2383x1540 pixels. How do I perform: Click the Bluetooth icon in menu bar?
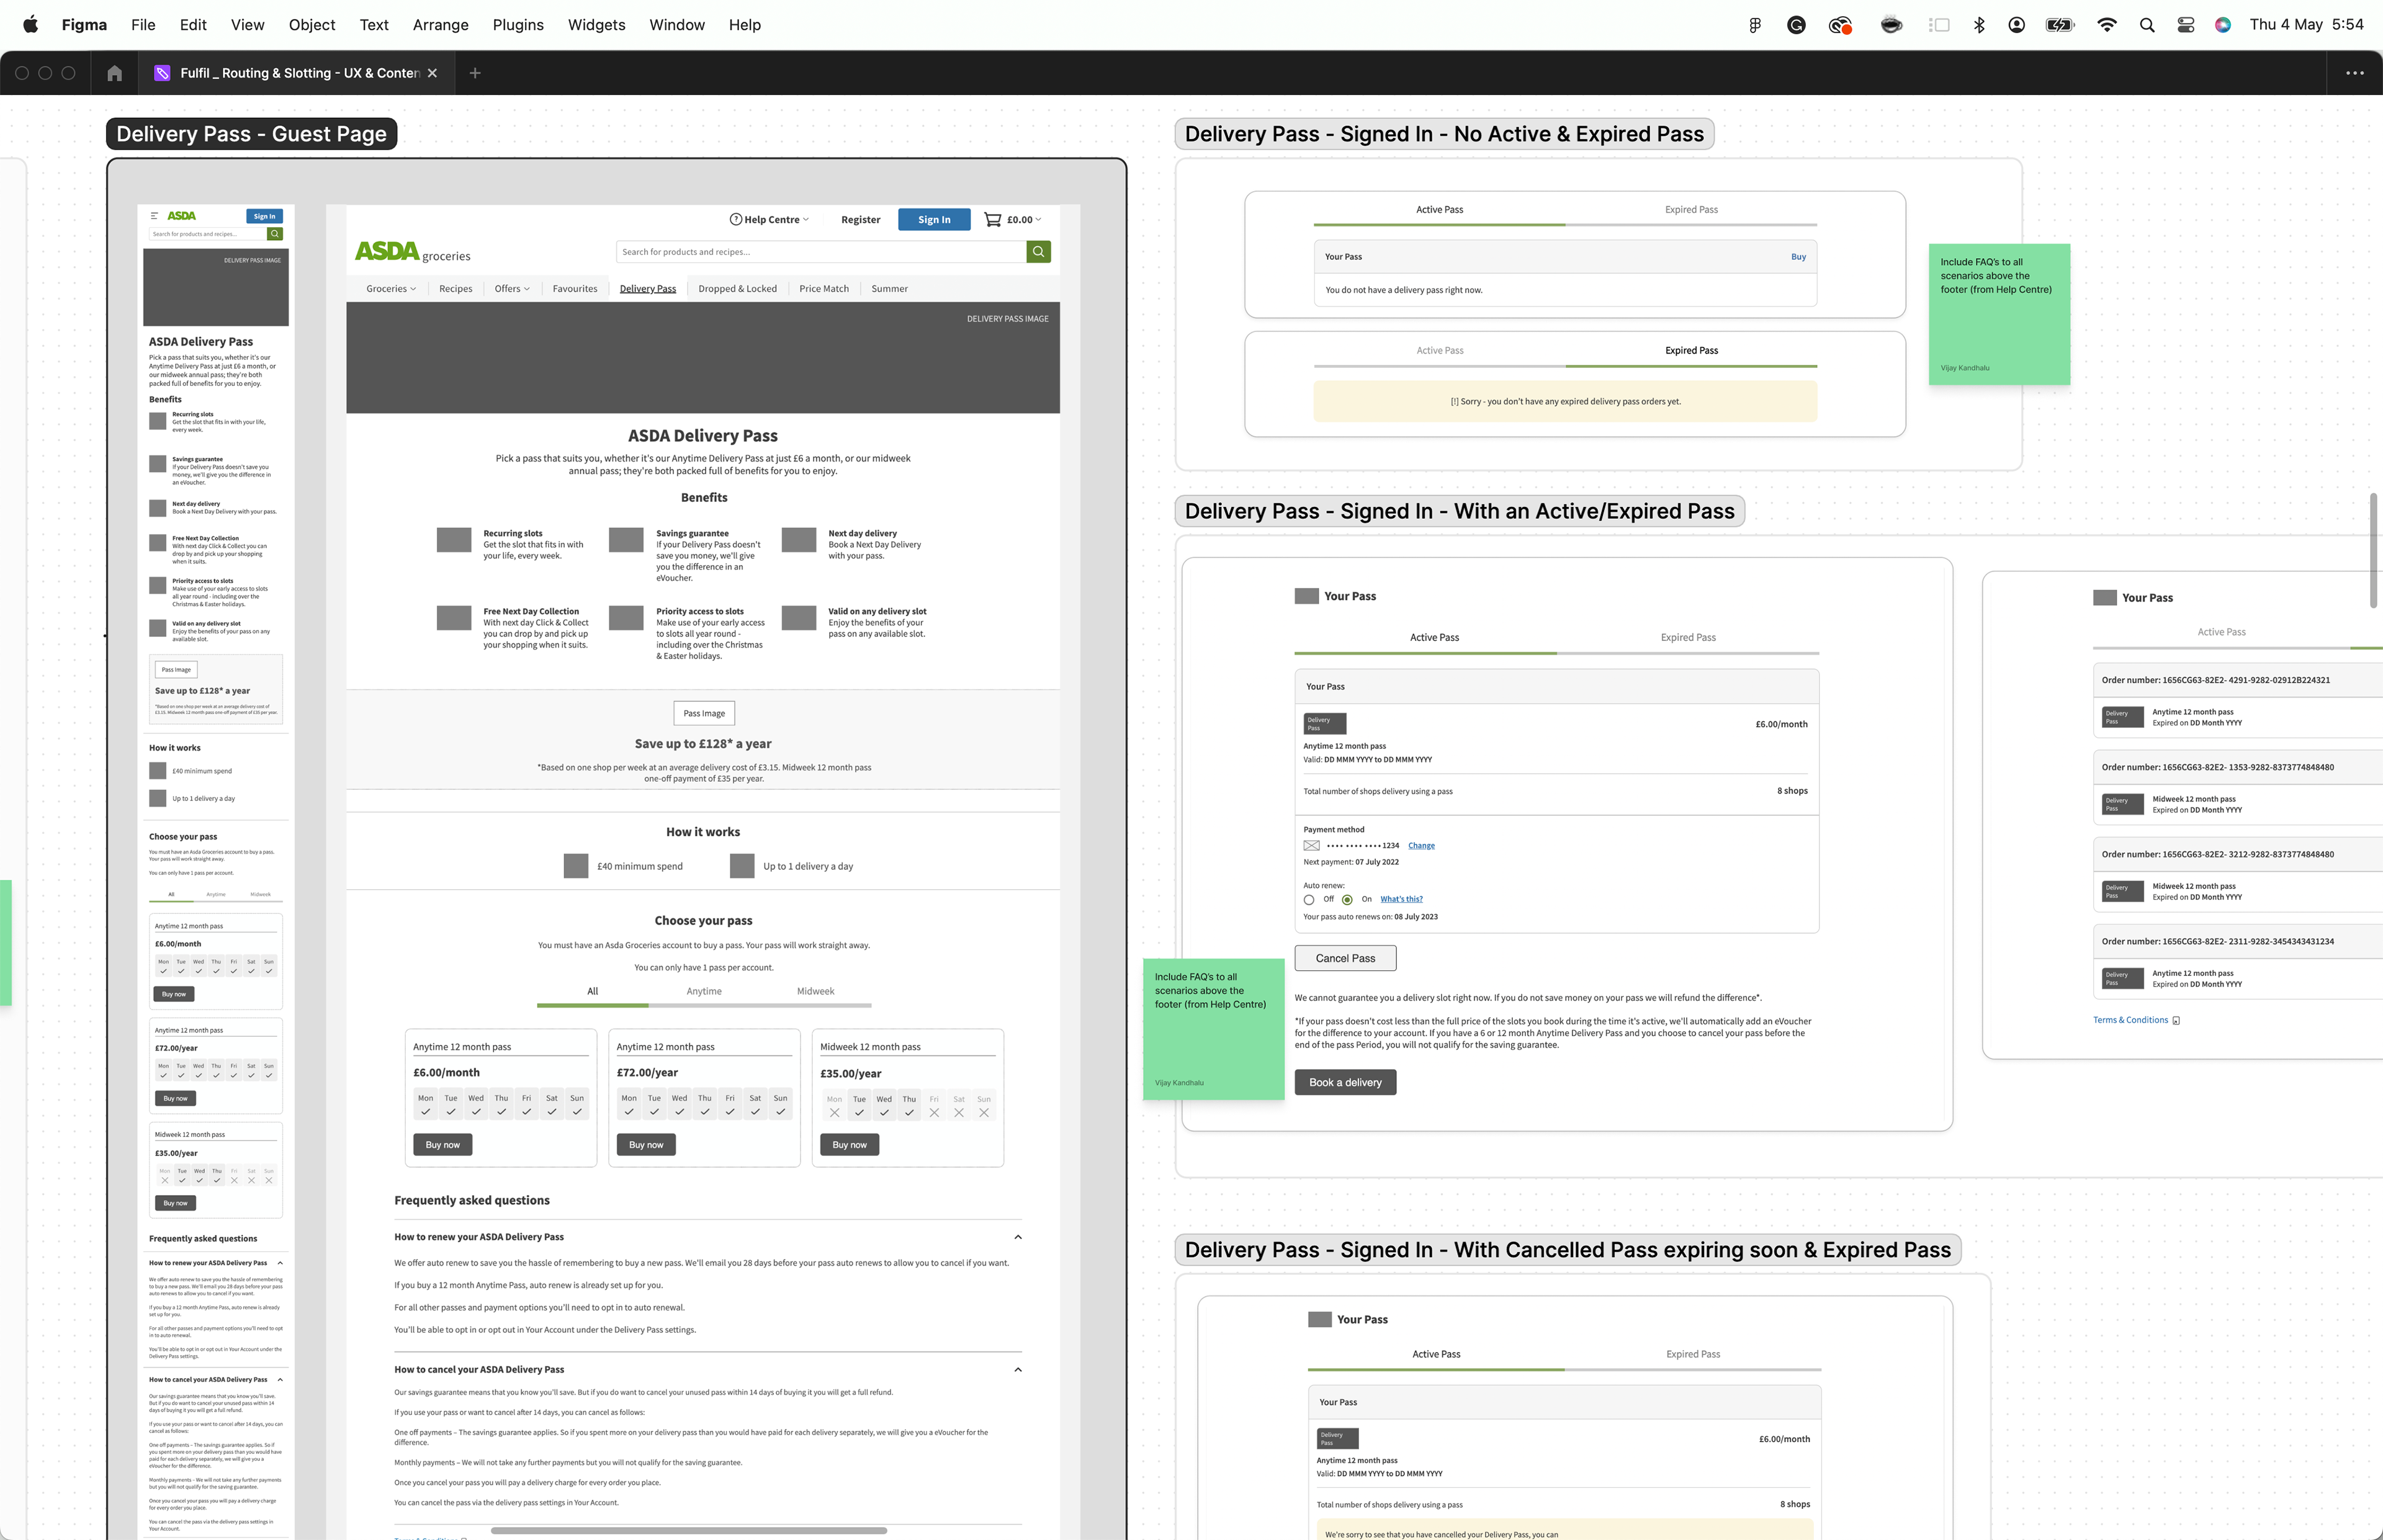point(1978,25)
